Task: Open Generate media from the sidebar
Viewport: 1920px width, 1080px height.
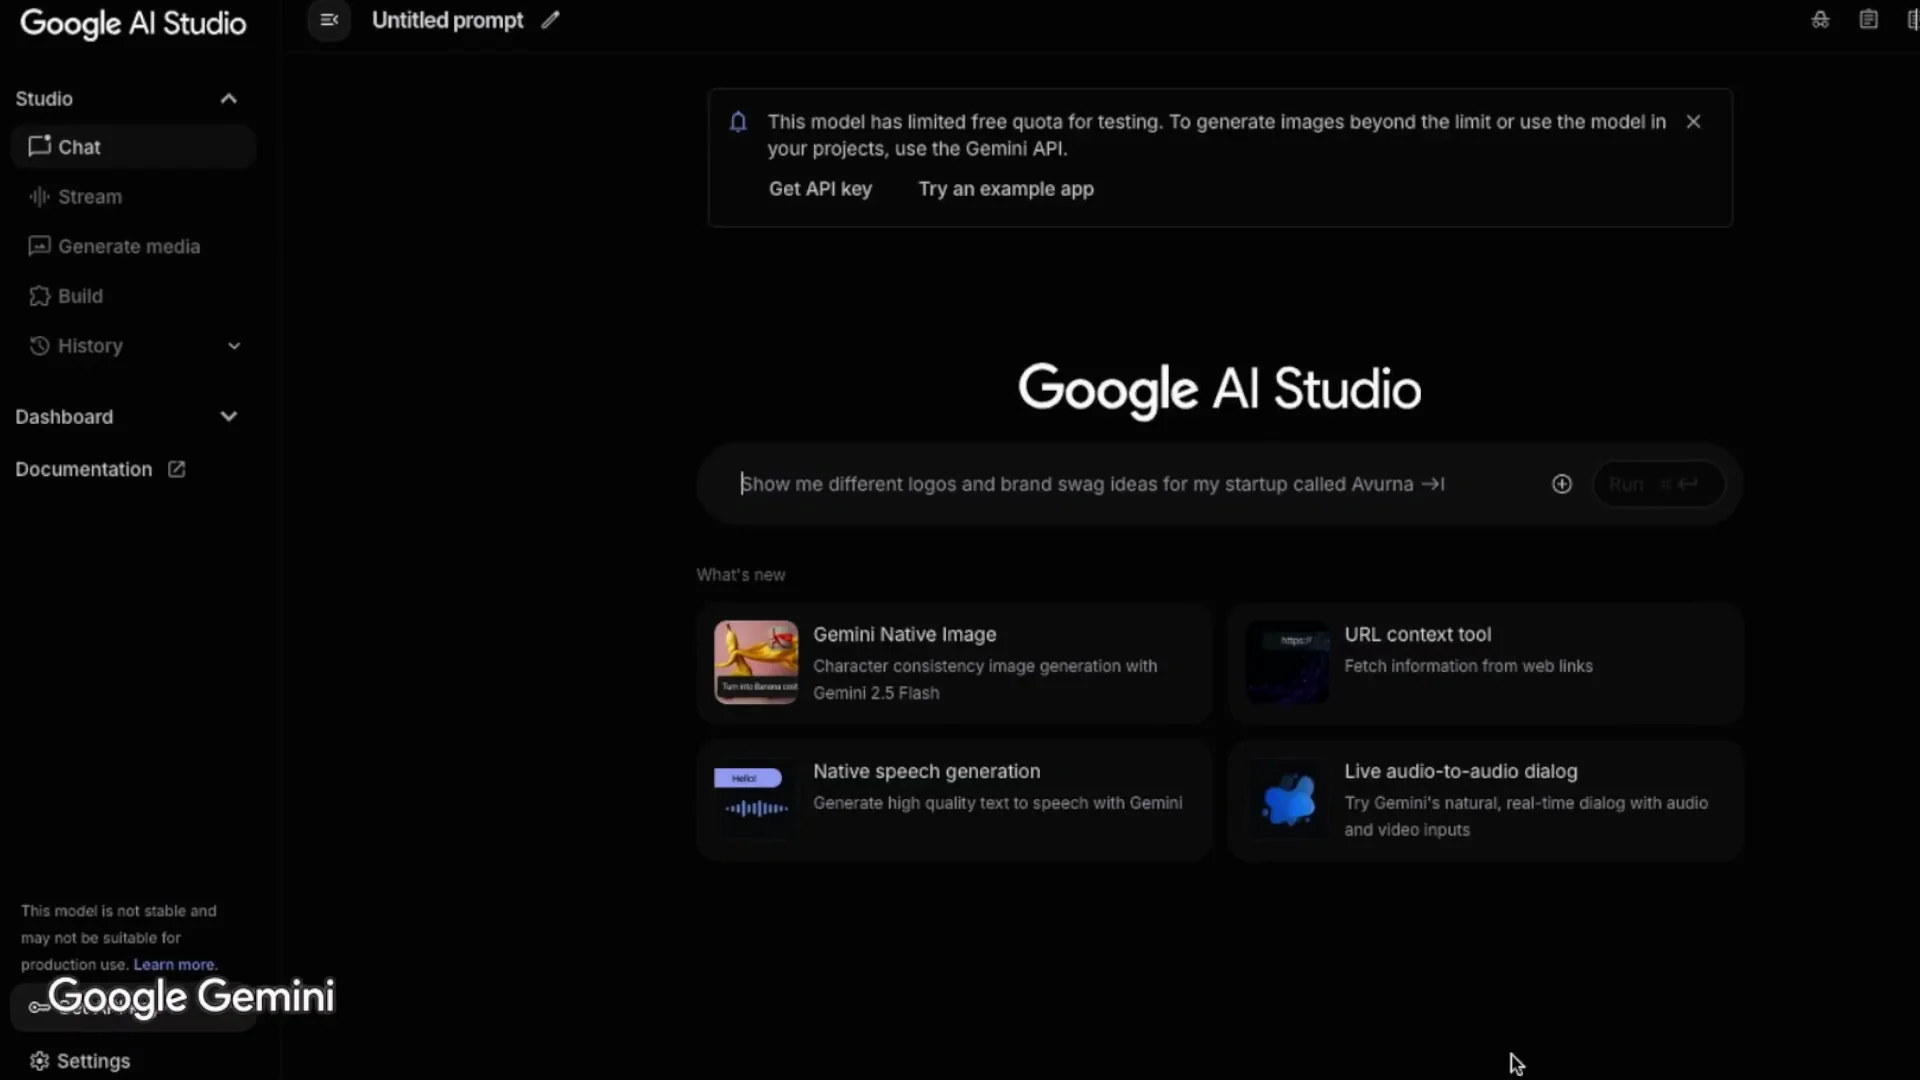Action: pos(126,246)
